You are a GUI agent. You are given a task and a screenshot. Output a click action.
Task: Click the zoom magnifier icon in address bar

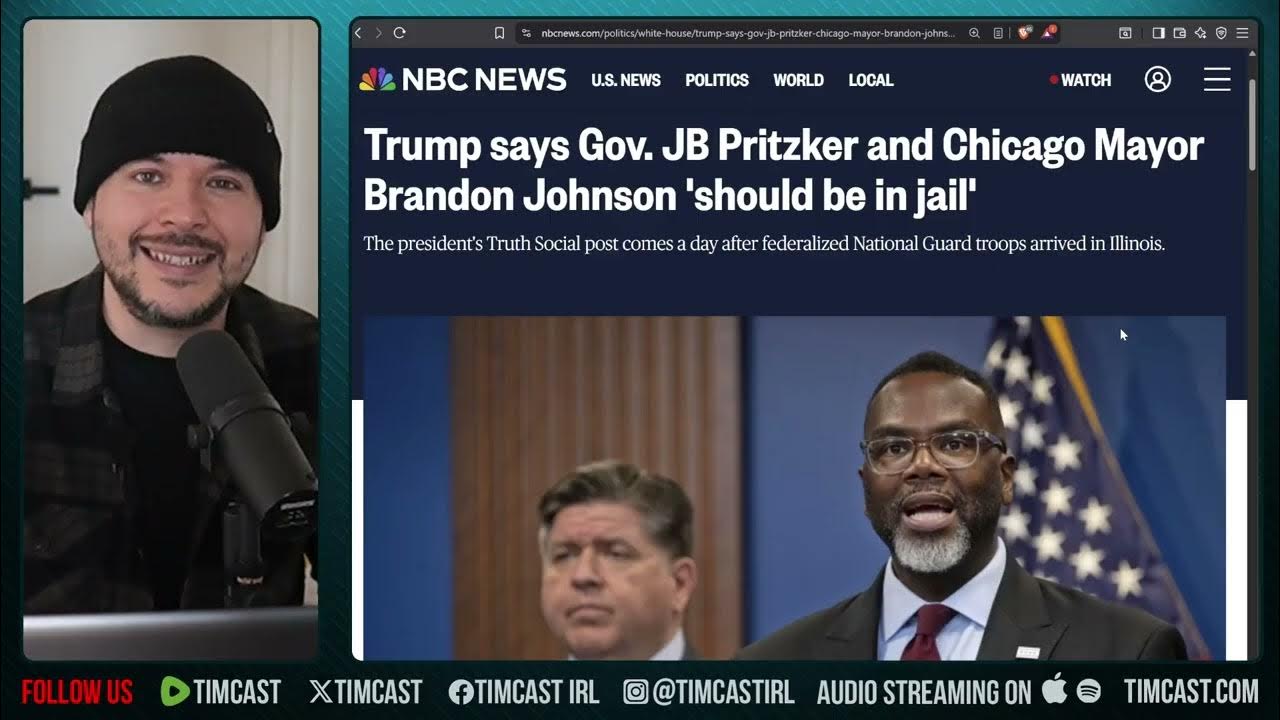[975, 33]
